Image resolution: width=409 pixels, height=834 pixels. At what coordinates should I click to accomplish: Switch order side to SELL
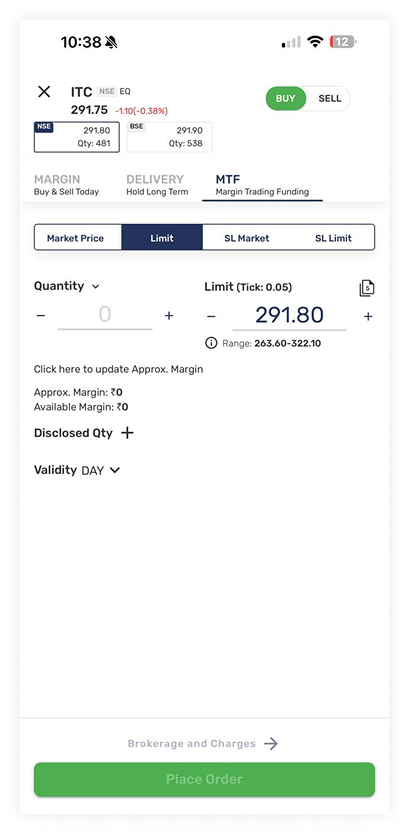pyautogui.click(x=330, y=98)
